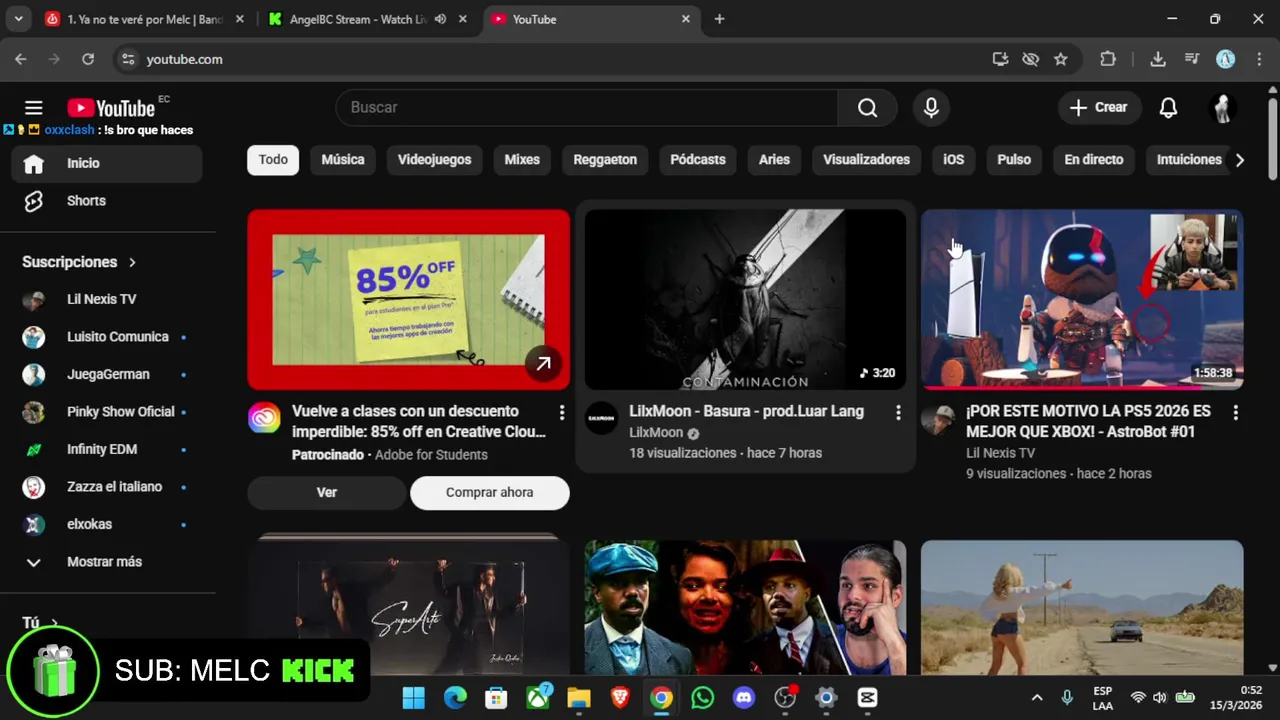The width and height of the screenshot is (1280, 720).
Task: Open a new browser tab
Action: pyautogui.click(x=719, y=19)
